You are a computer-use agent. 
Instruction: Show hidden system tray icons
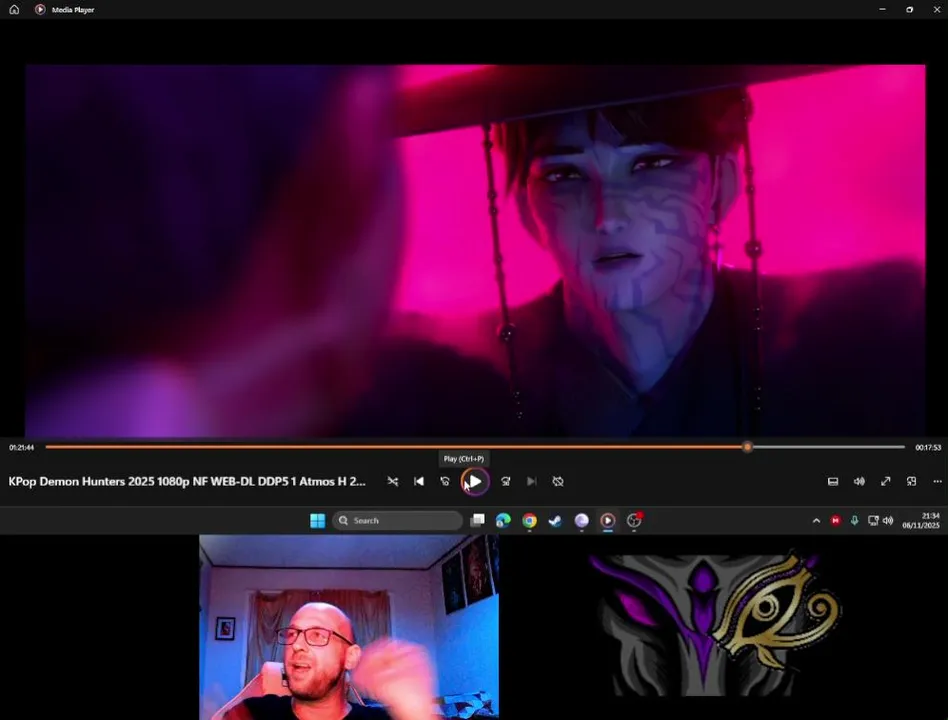coord(816,521)
